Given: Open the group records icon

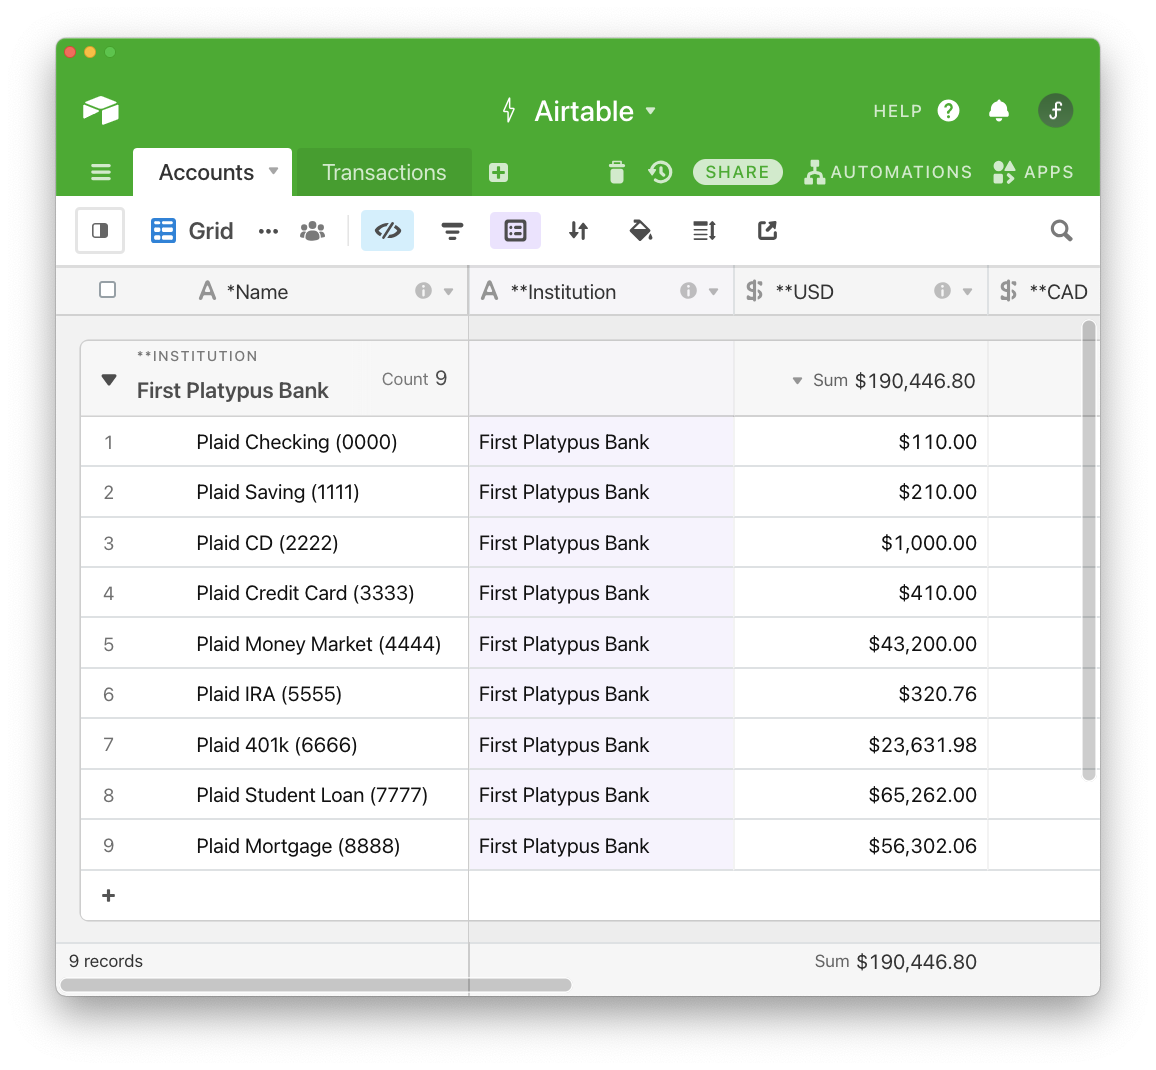Looking at the screenshot, I should pyautogui.click(x=515, y=231).
